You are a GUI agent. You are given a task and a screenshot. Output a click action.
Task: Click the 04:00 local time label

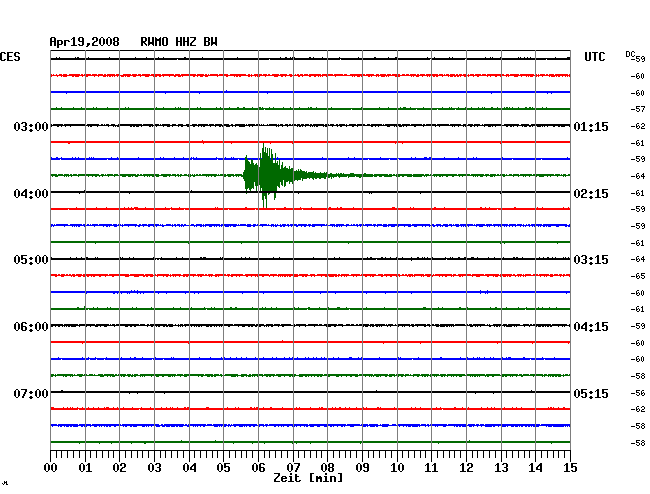coord(31,194)
